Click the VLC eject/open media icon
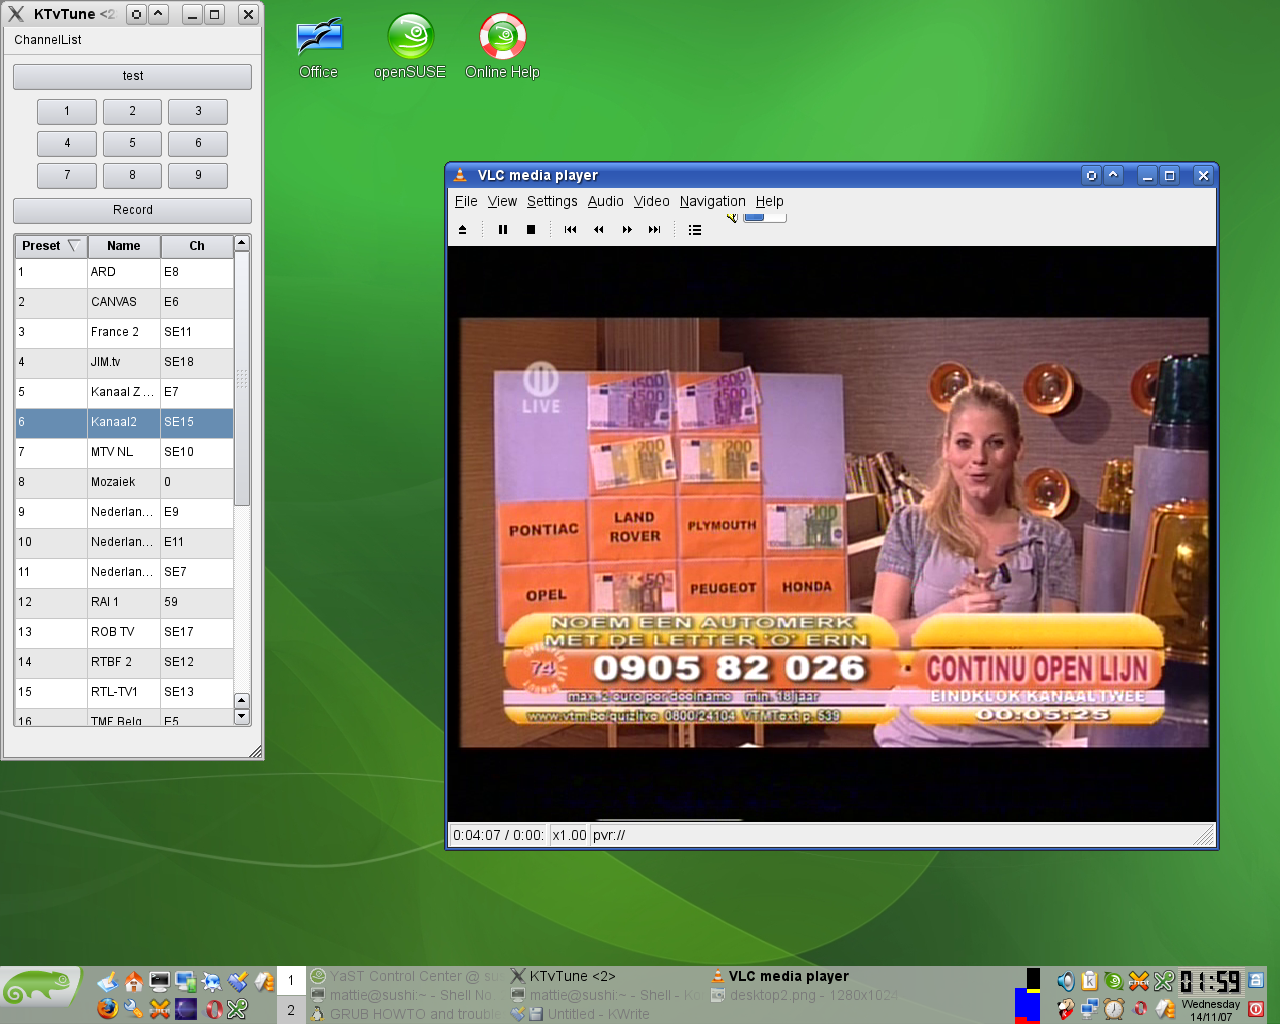Screen dimensions: 1280x1024 tap(462, 230)
